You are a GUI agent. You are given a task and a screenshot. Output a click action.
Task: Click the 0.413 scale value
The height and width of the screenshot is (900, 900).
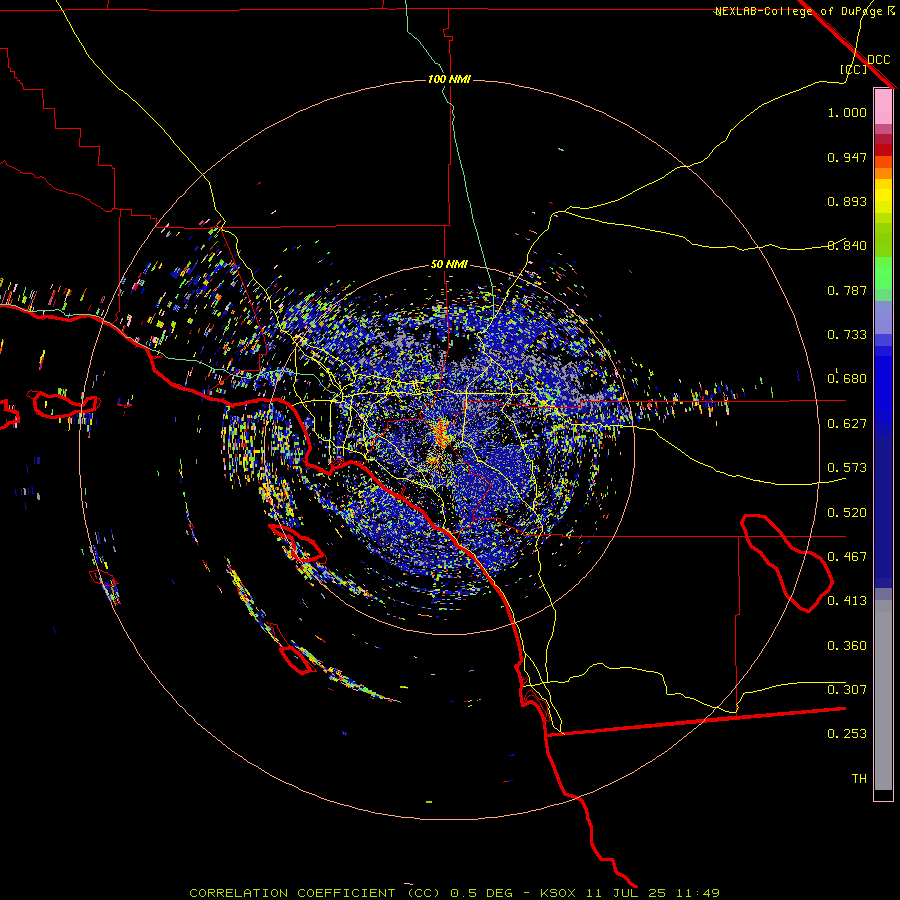click(847, 601)
